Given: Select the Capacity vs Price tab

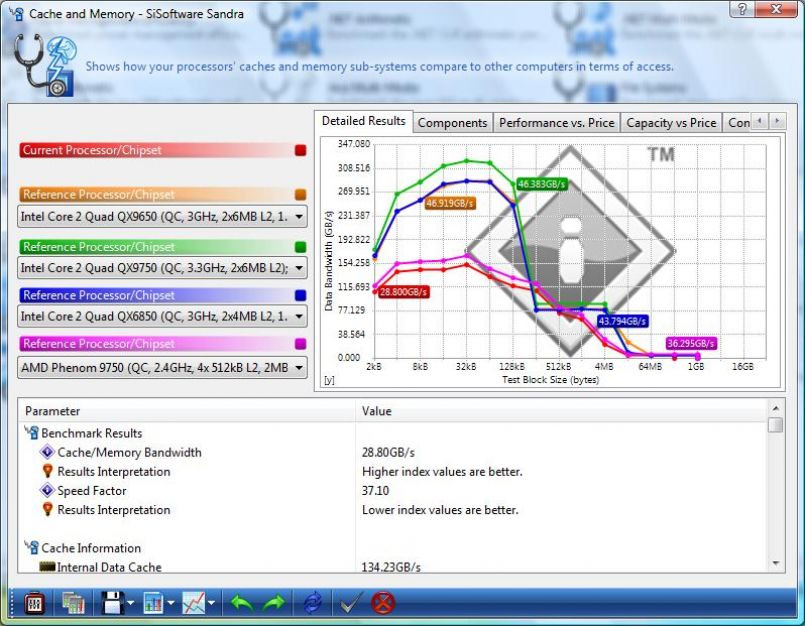Looking at the screenshot, I should (x=671, y=122).
